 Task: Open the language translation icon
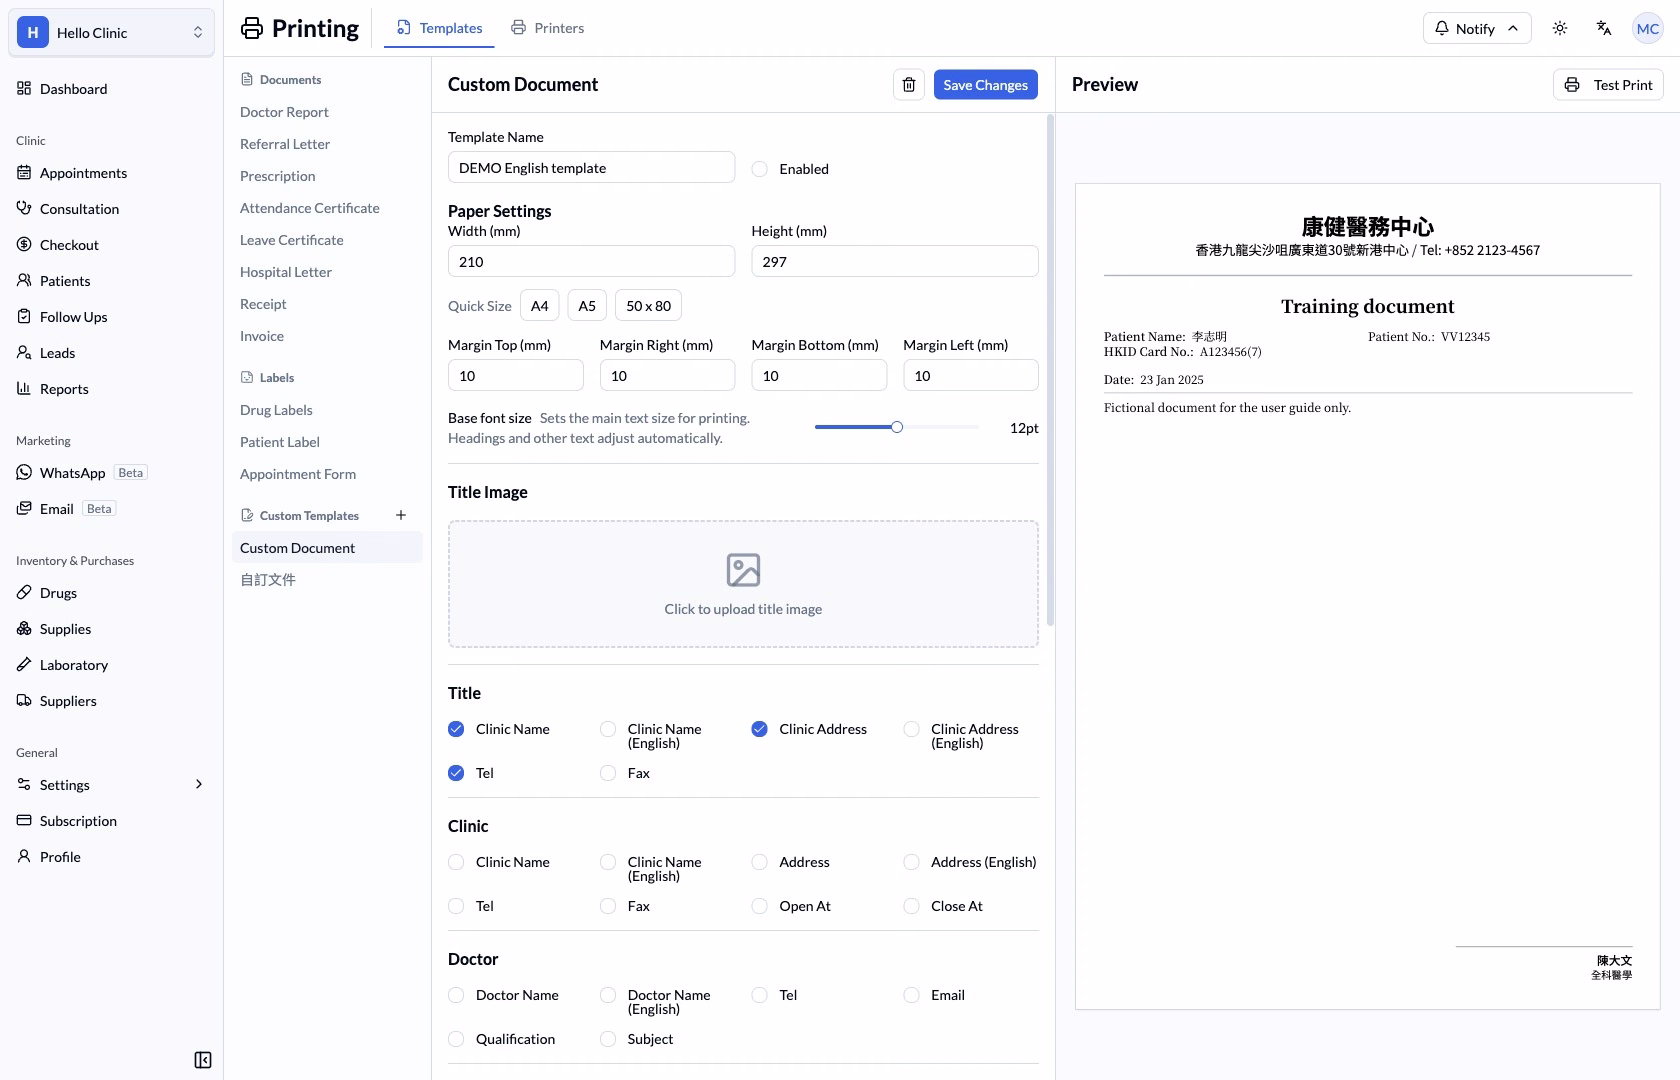click(1604, 28)
